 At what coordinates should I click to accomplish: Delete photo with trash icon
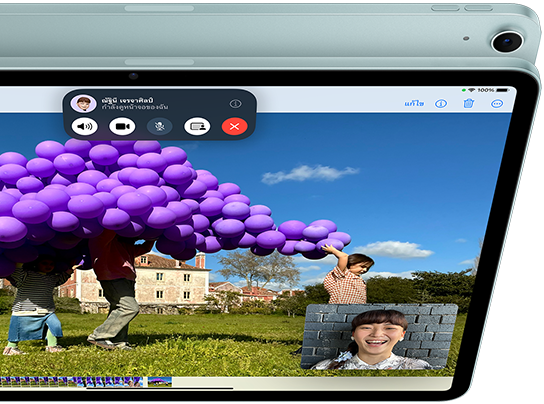click(469, 103)
